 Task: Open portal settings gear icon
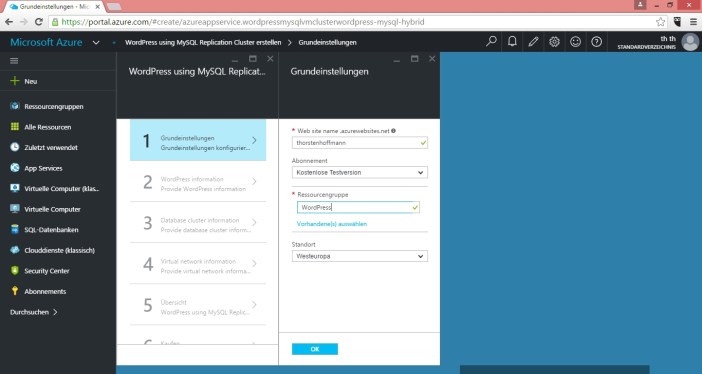pos(554,42)
